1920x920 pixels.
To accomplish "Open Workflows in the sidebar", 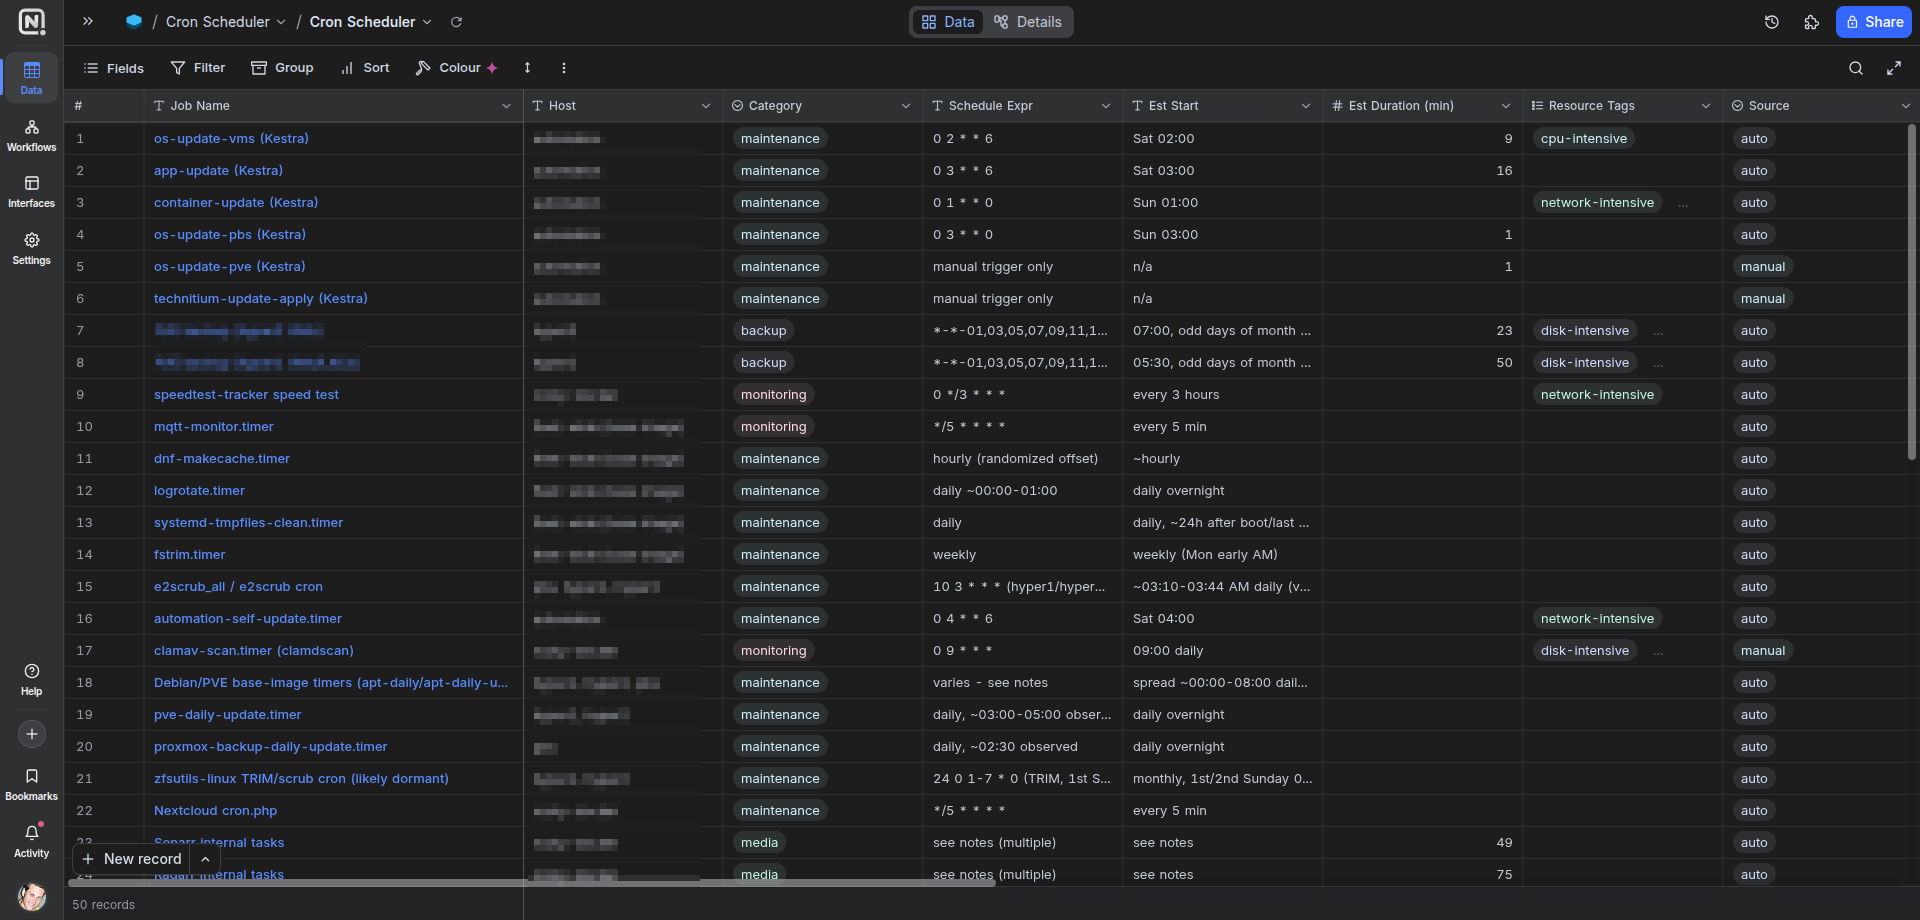I will click(32, 135).
